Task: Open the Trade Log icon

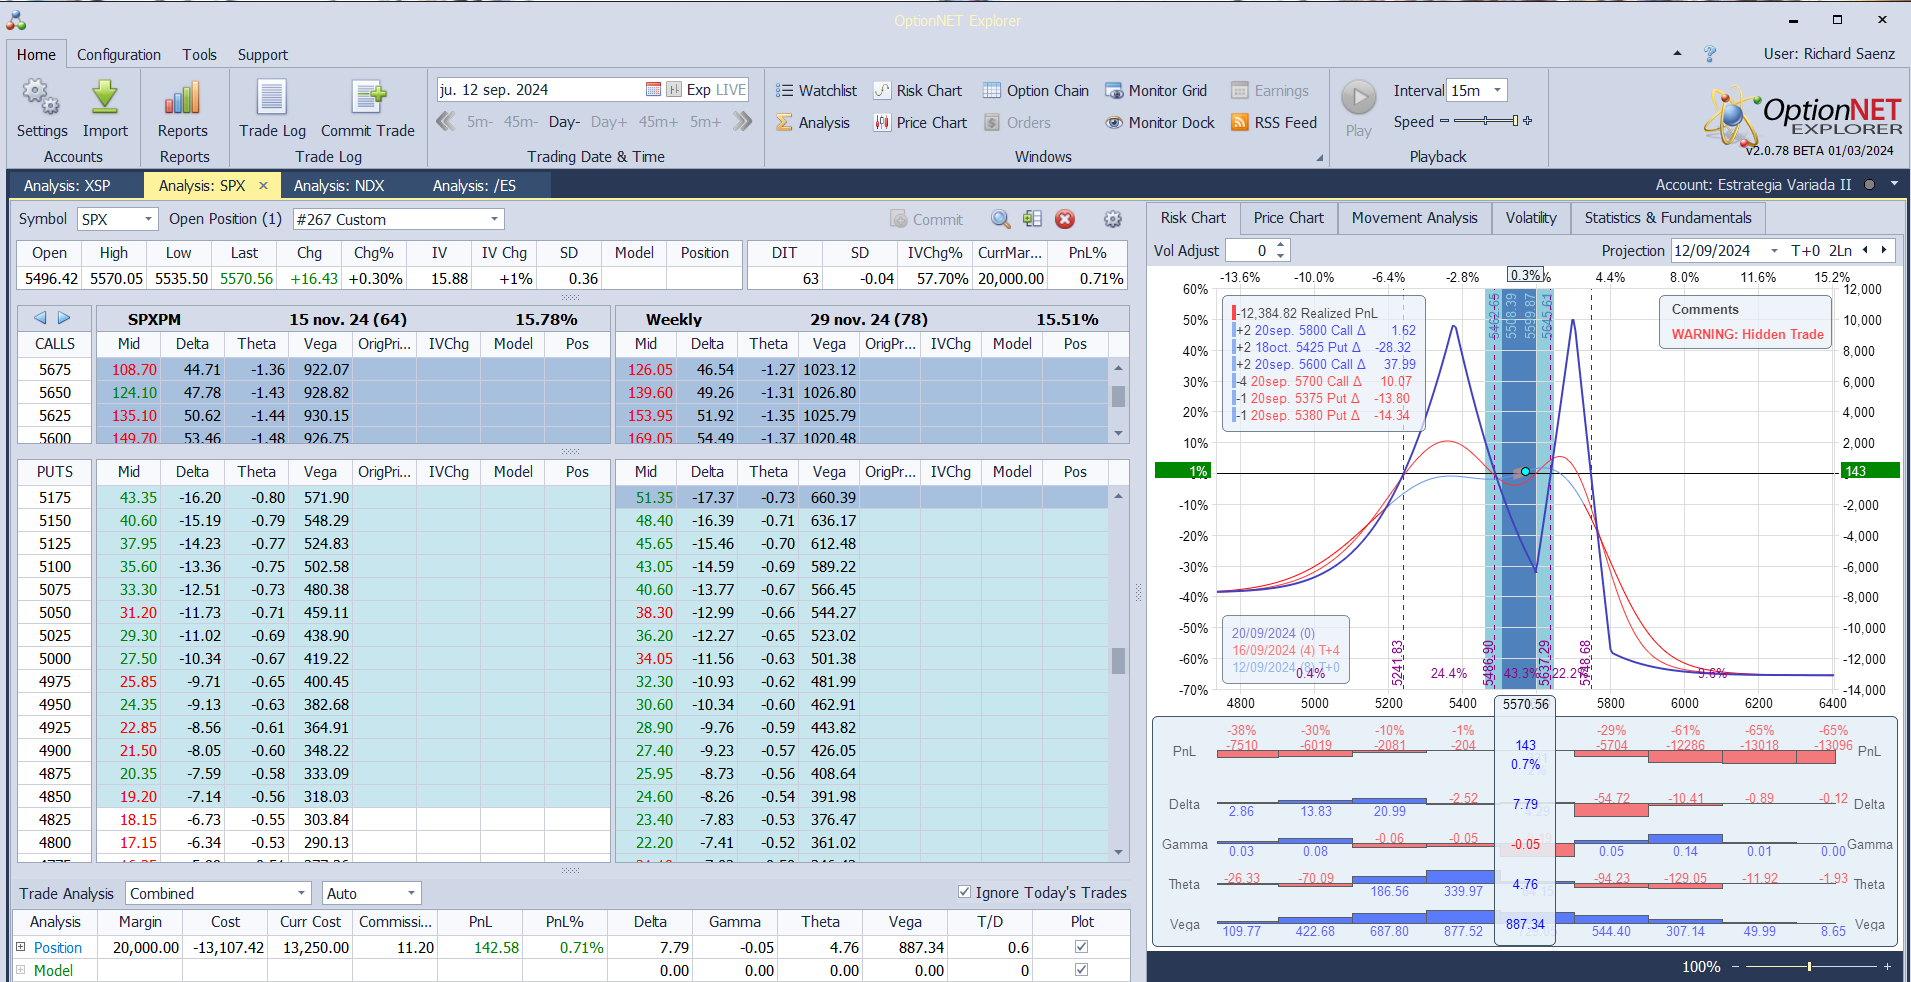Action: tap(272, 98)
